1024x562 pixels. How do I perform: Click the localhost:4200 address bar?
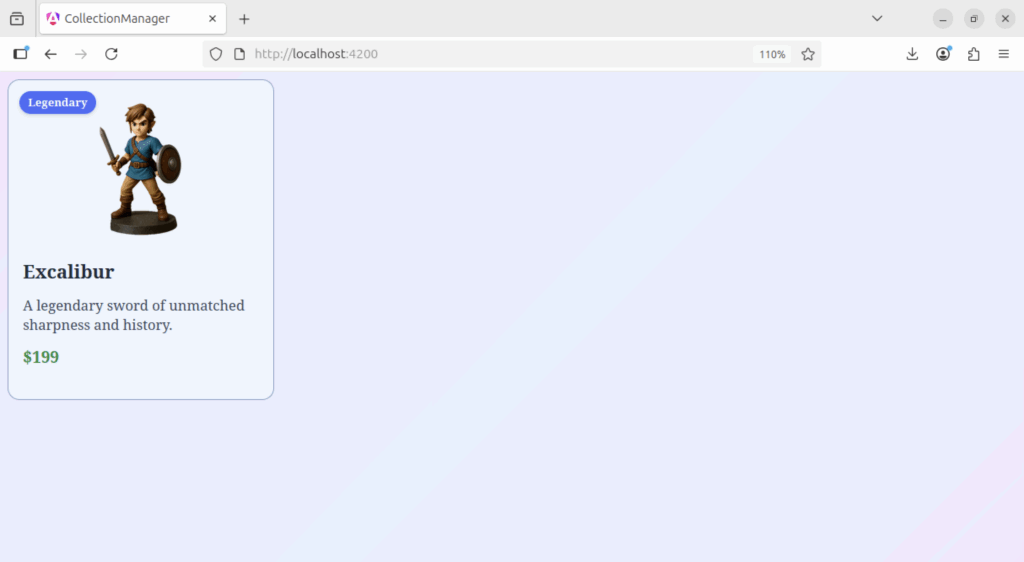(x=480, y=54)
